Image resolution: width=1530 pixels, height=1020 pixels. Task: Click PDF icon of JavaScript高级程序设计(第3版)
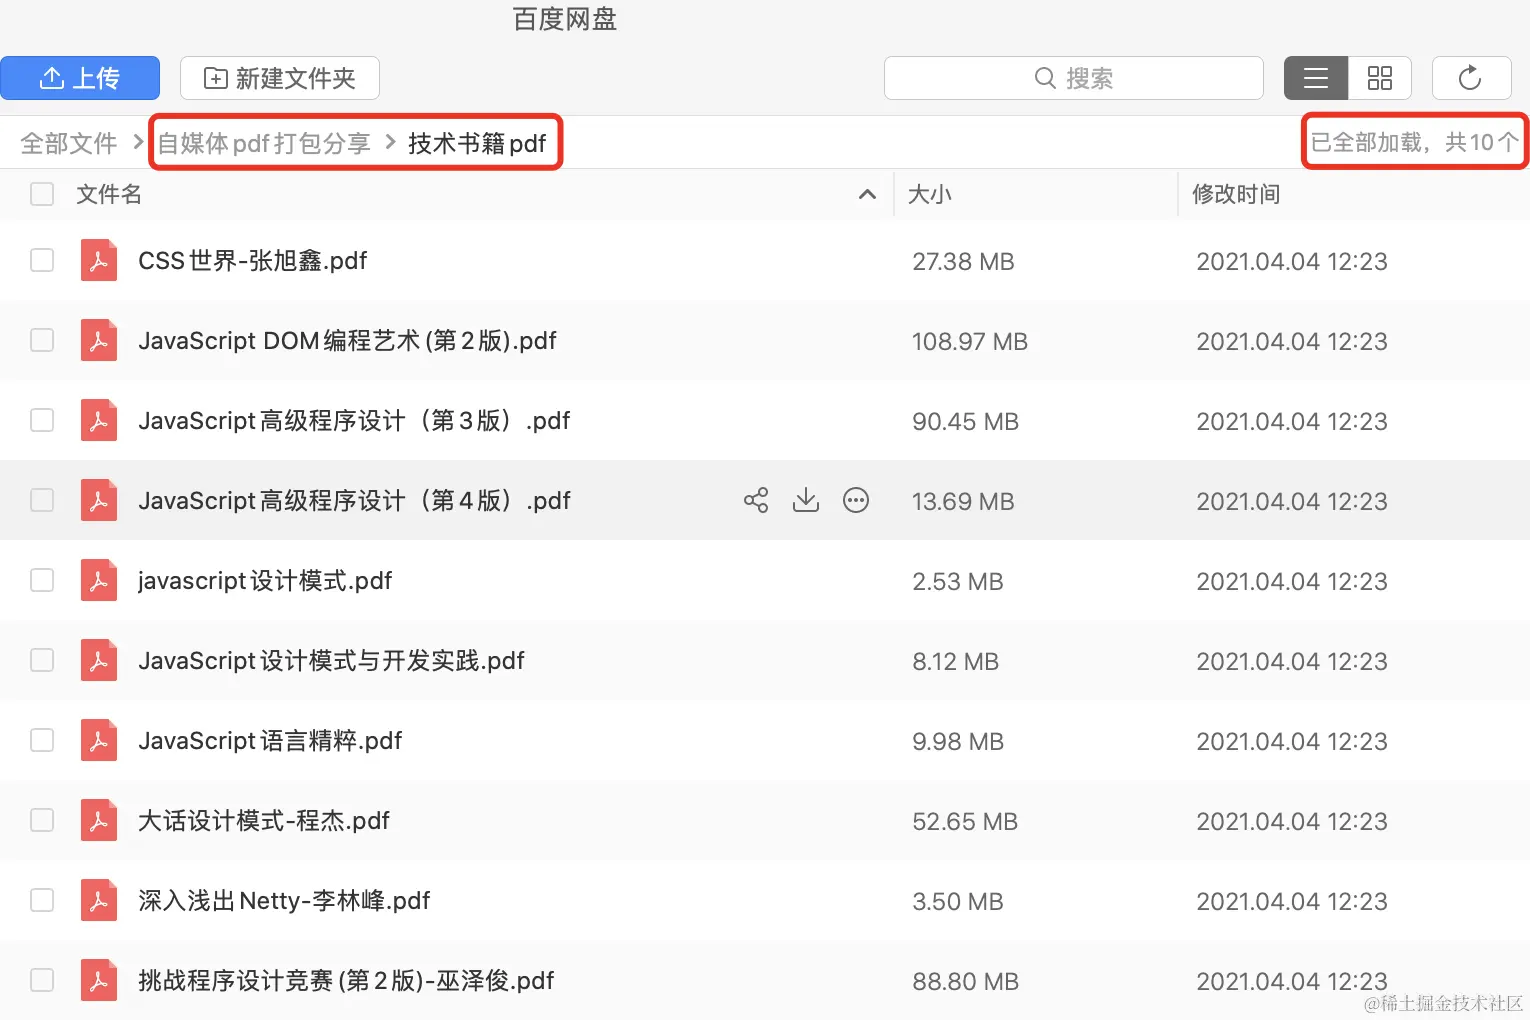[99, 420]
